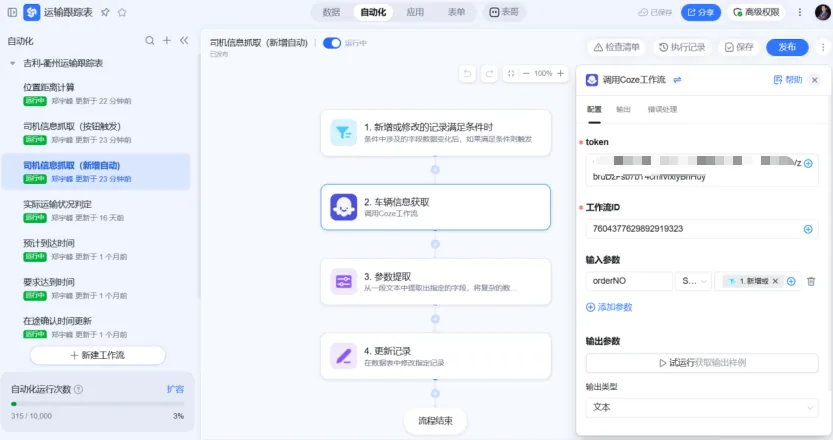Select node 4 更新记录
This screenshot has height=440, width=833.
pos(436,356)
